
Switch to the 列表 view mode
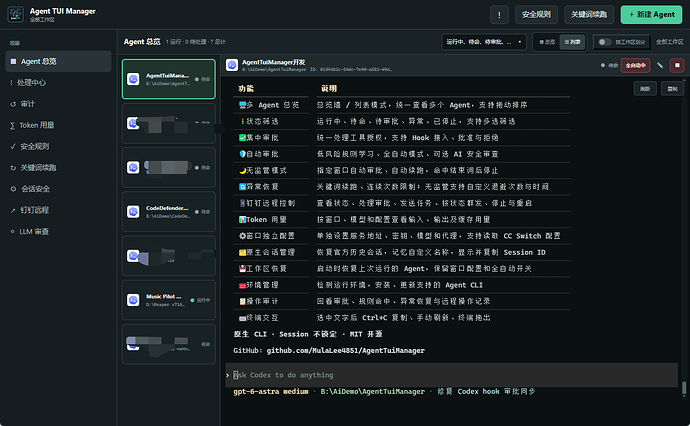(x=572, y=42)
